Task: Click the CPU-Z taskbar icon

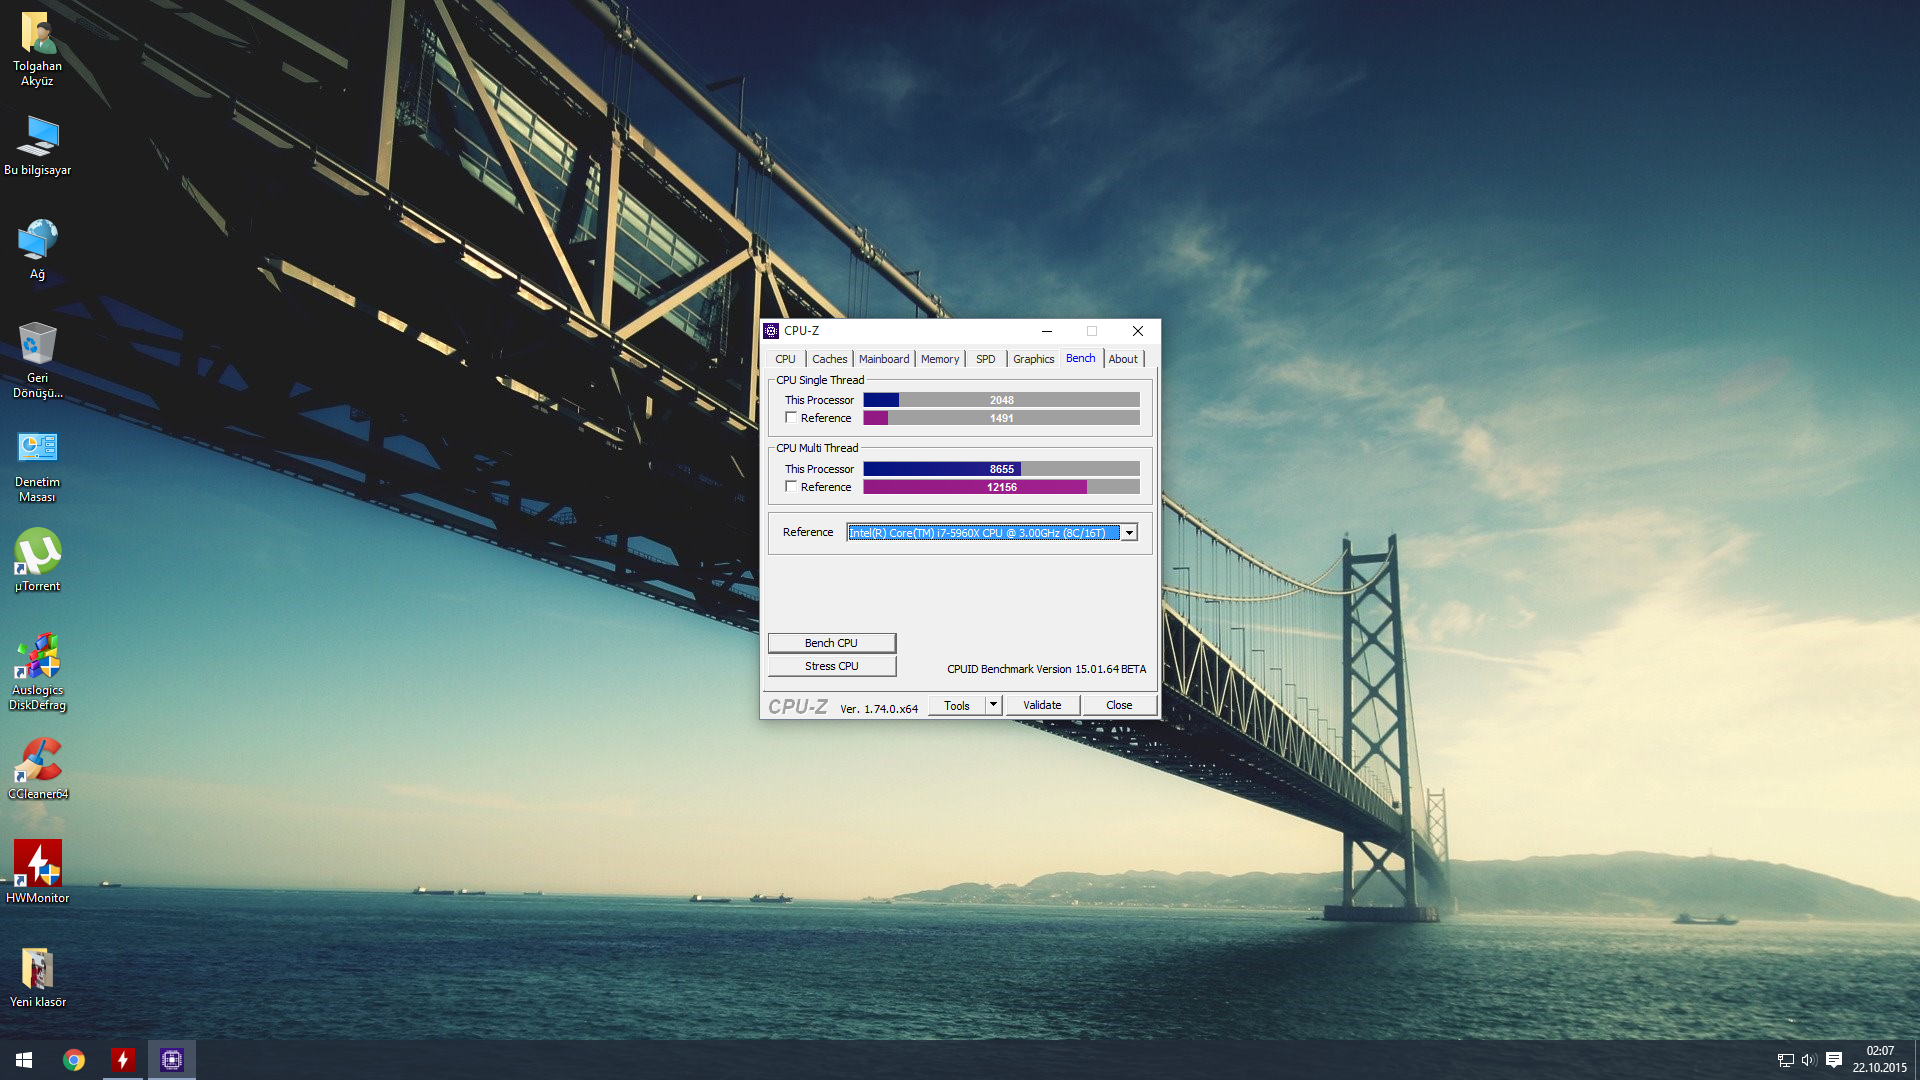Action: click(172, 1060)
